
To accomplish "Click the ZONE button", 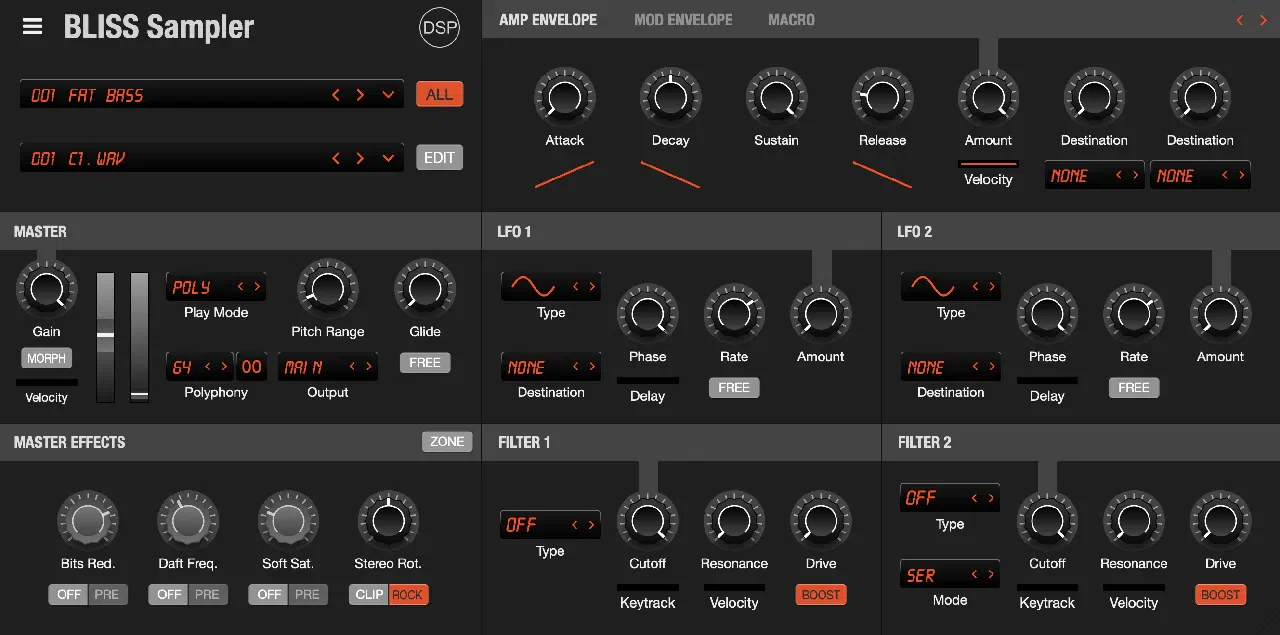I will (447, 441).
